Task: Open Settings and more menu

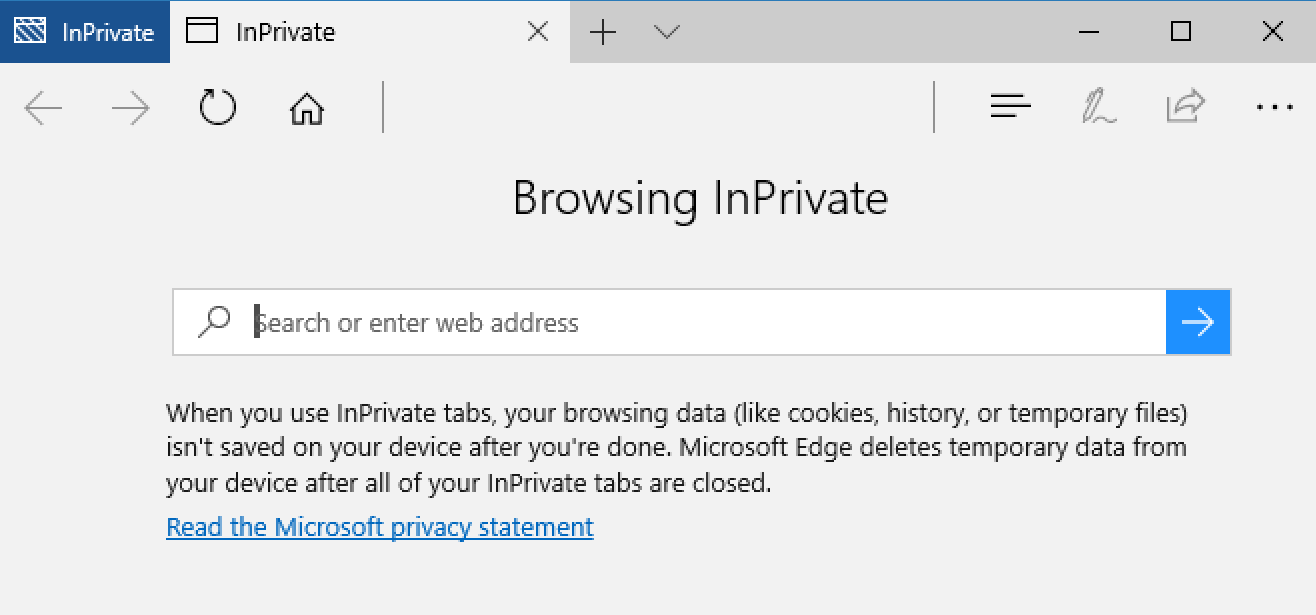Action: click(1274, 107)
